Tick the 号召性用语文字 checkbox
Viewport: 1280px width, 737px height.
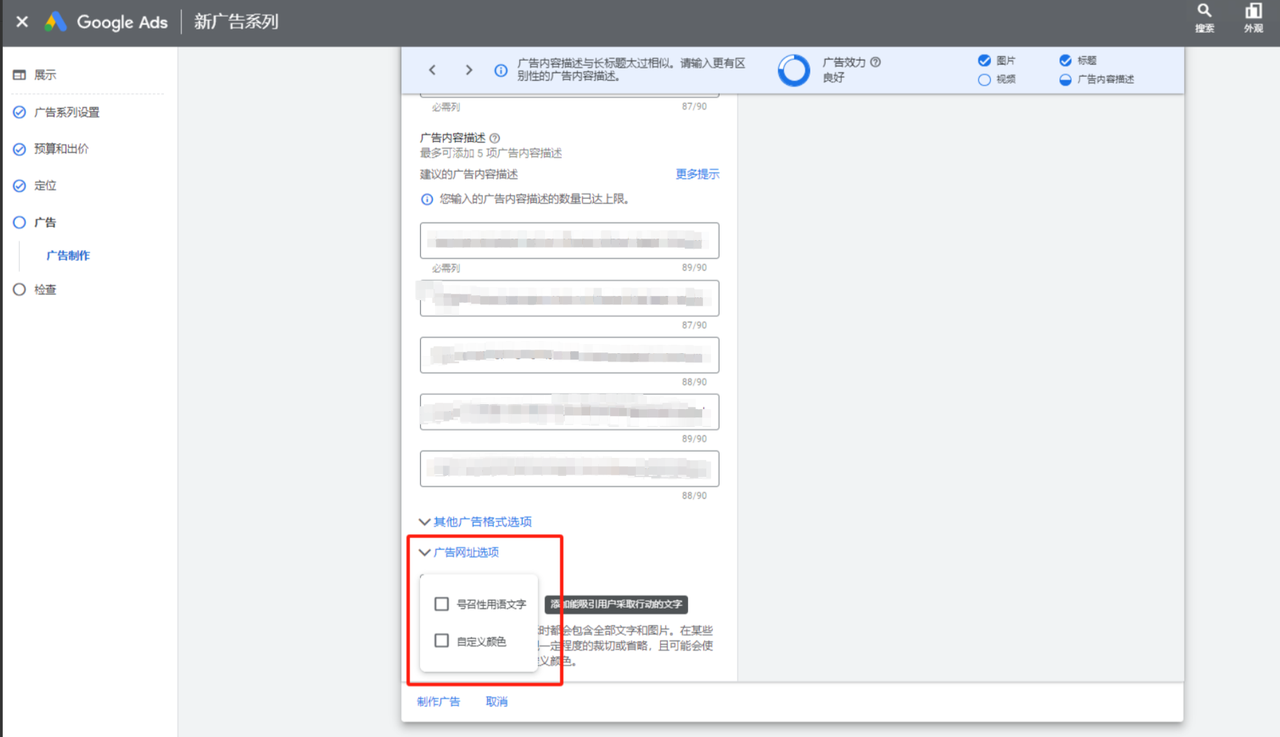441,604
